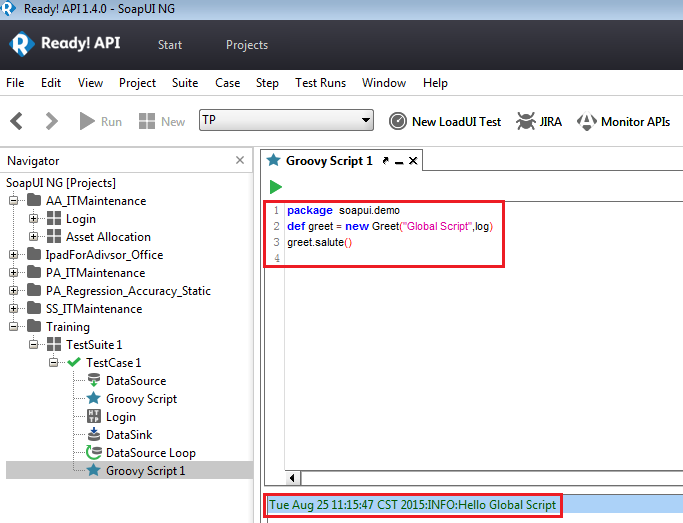Click the New LoadUI Test gauge icon
The width and height of the screenshot is (683, 523).
(x=398, y=121)
